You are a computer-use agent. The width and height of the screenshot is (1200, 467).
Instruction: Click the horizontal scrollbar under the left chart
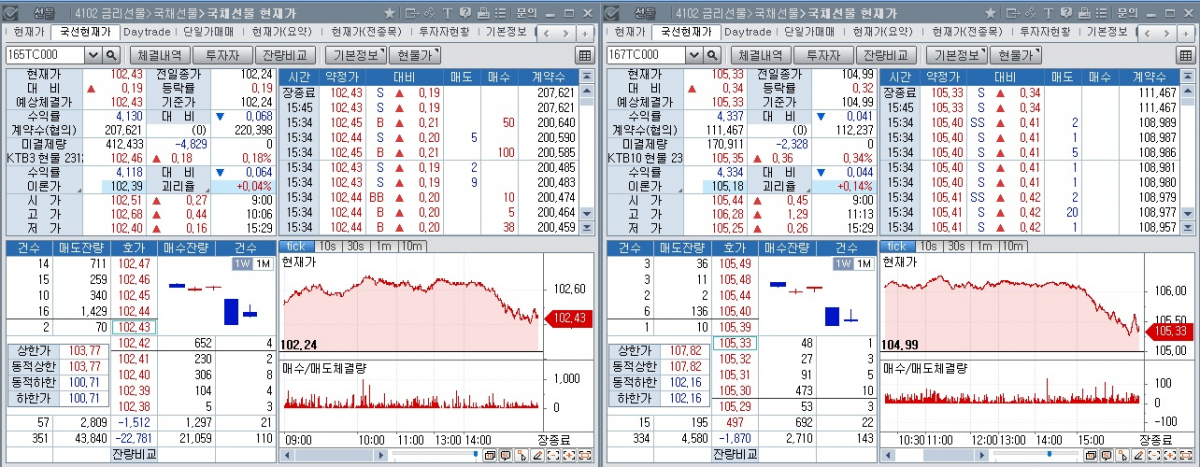334,455
